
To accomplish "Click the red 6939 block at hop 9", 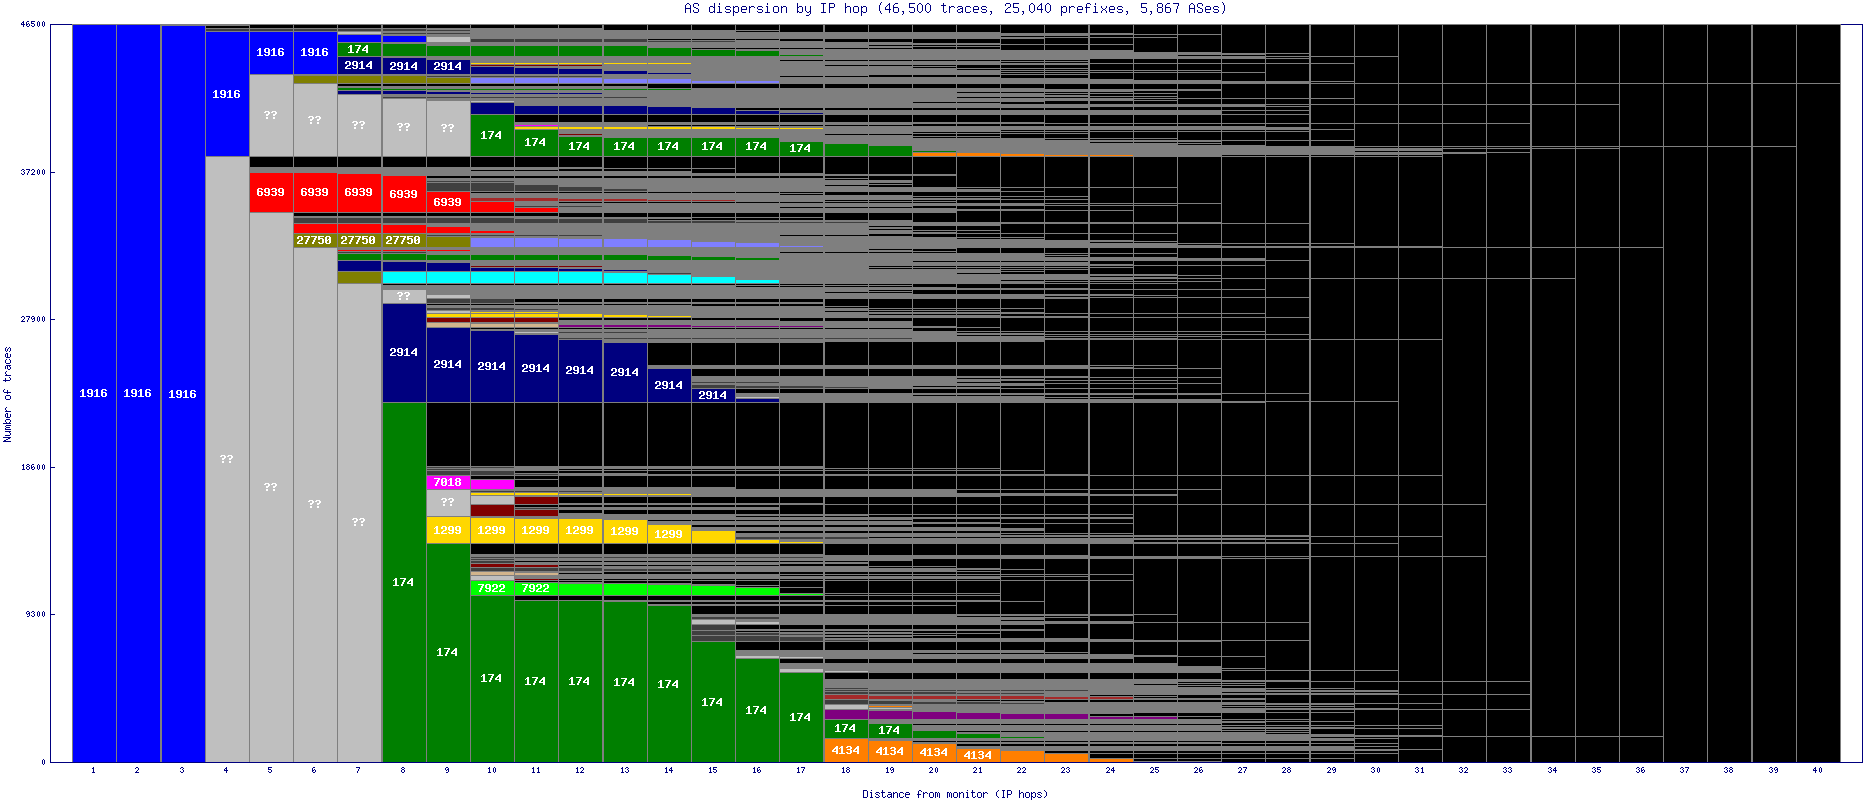I will (x=448, y=202).
